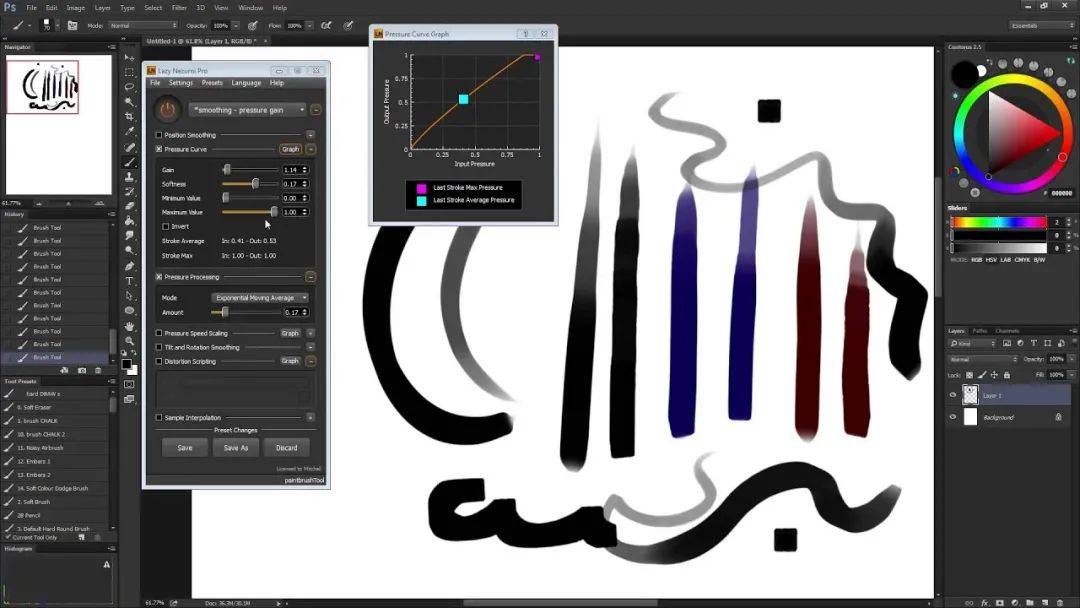
Task: Collapse the Pressure Processing section
Action: tap(310, 277)
